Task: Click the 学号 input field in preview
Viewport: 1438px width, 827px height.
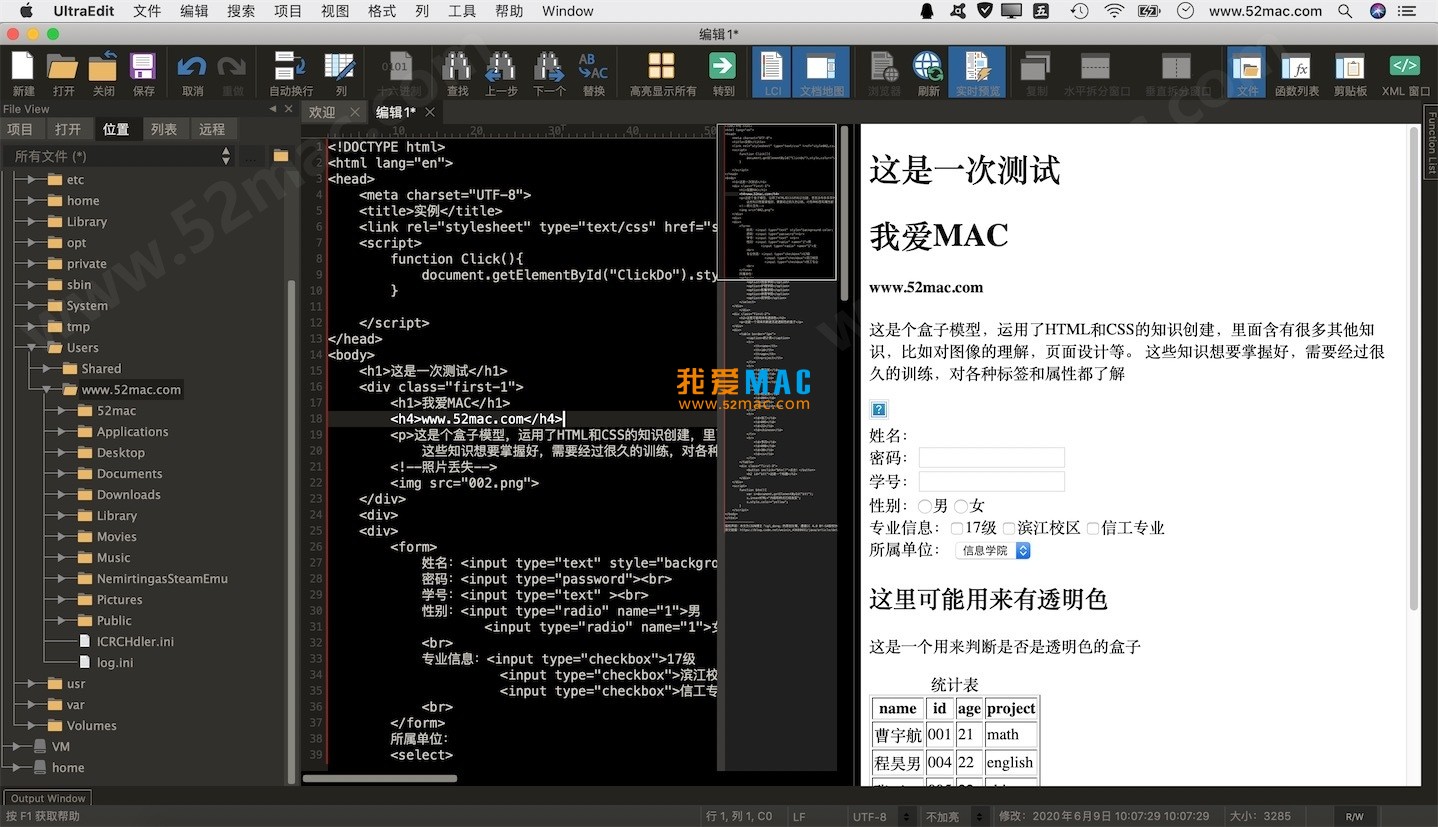Action: pos(991,482)
